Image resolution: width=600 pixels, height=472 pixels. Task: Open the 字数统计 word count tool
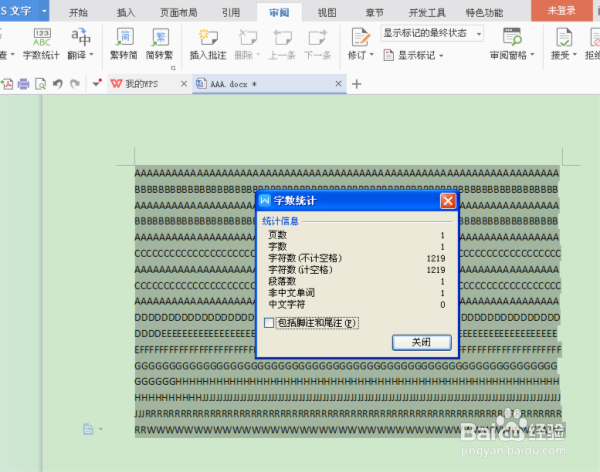click(x=41, y=44)
